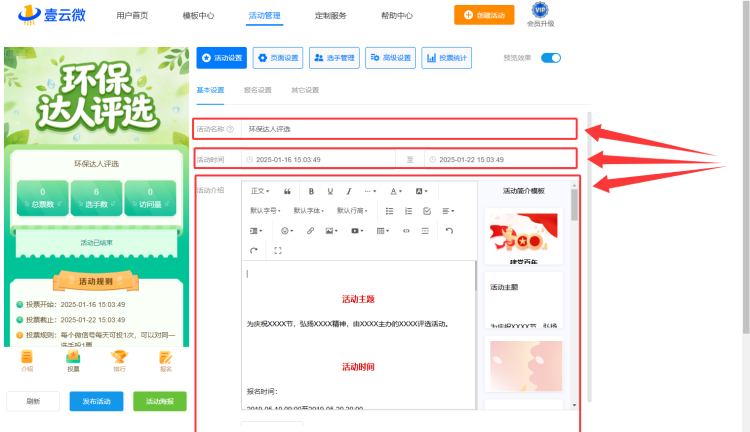
Task: Click the orange 创建活动 button
Action: tap(484, 15)
